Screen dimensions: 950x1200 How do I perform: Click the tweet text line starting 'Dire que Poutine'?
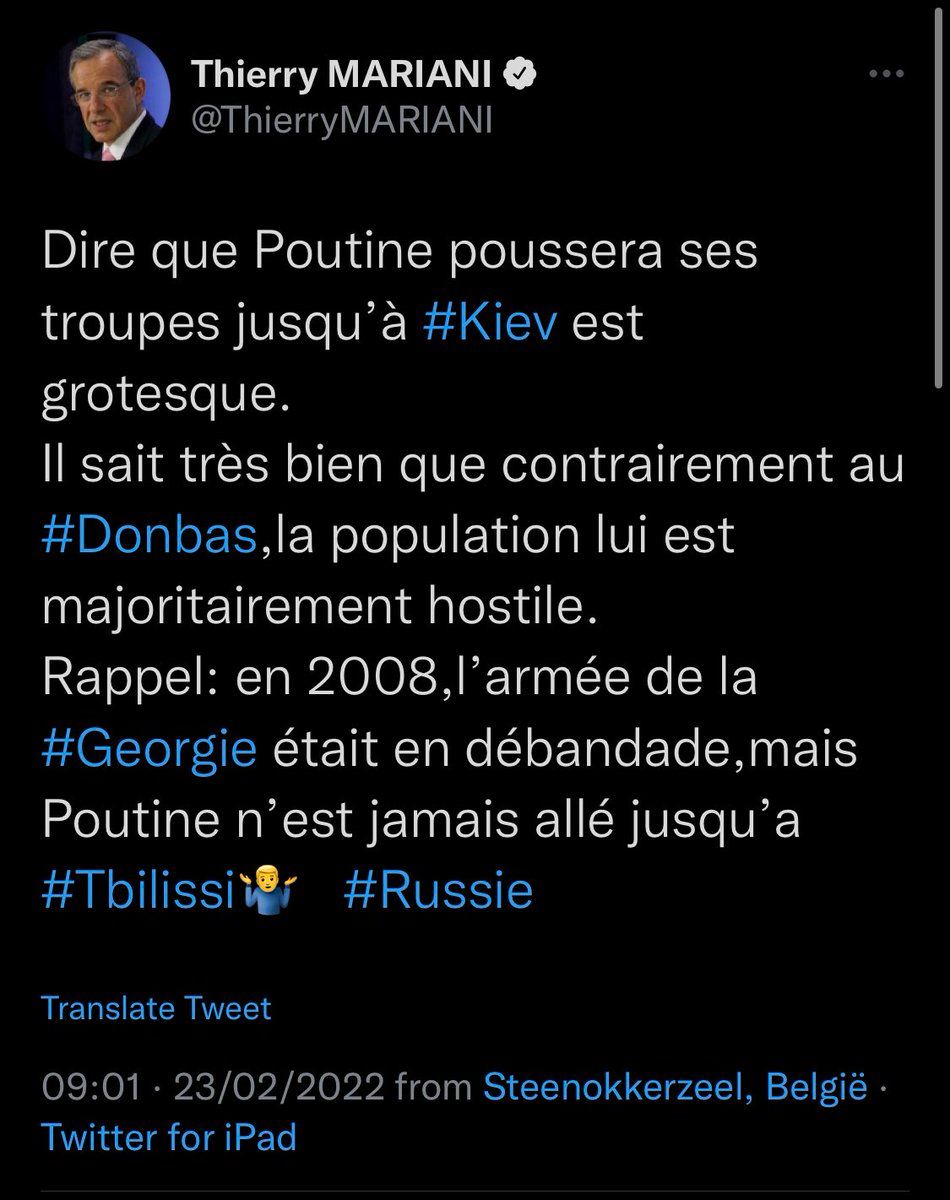click(x=400, y=254)
